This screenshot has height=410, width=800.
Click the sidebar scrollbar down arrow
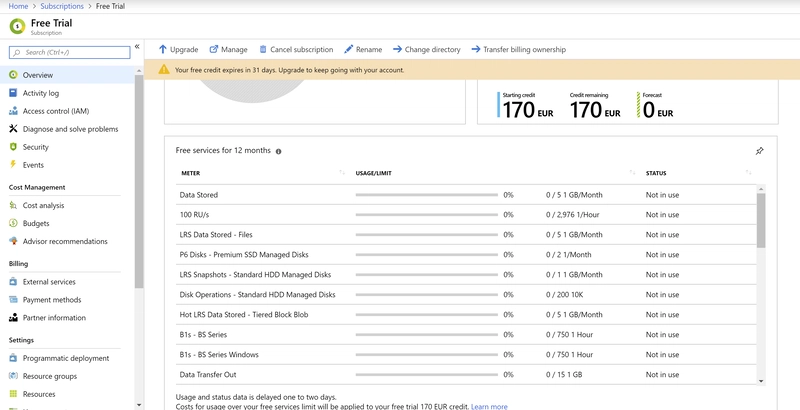139,405
